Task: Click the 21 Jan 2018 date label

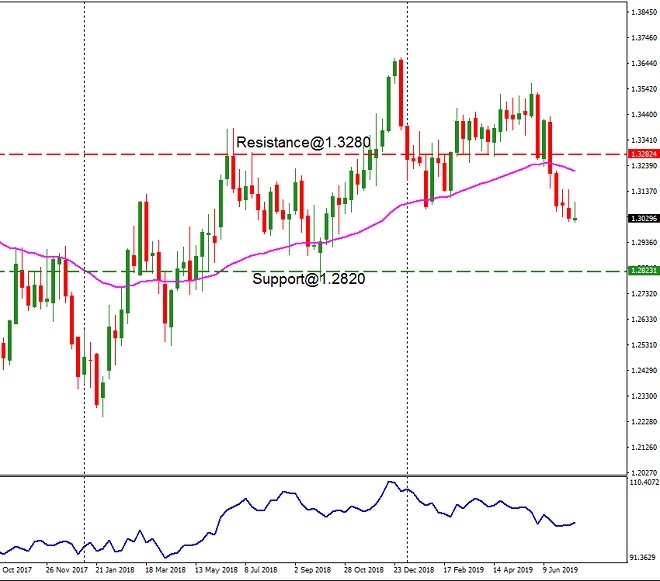Action: [115, 570]
